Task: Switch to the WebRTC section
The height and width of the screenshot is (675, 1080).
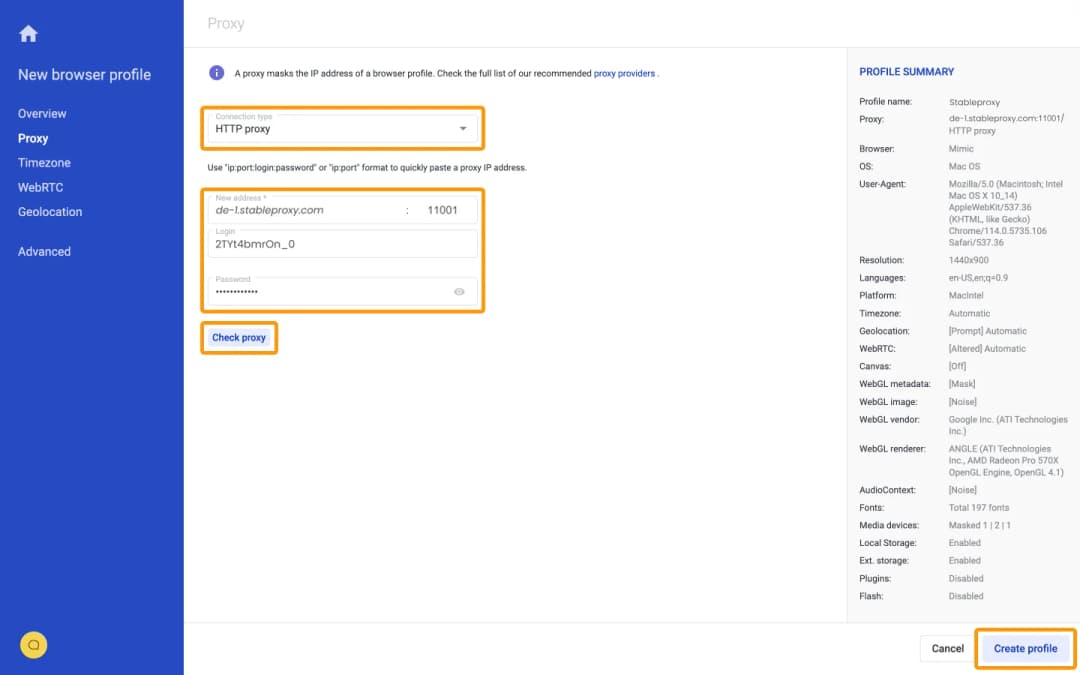Action: [40, 187]
